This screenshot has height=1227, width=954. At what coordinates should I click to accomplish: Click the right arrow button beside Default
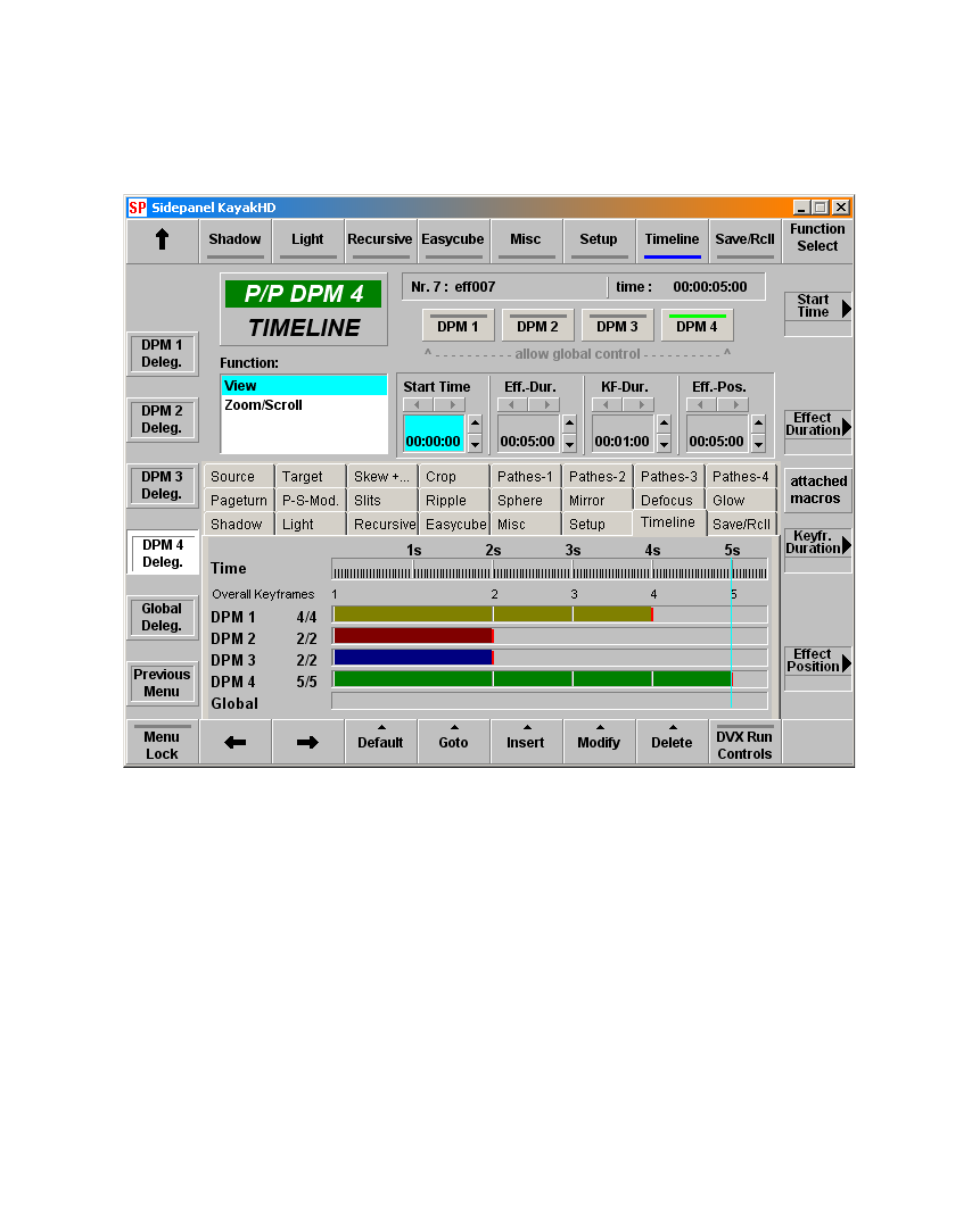(x=308, y=742)
